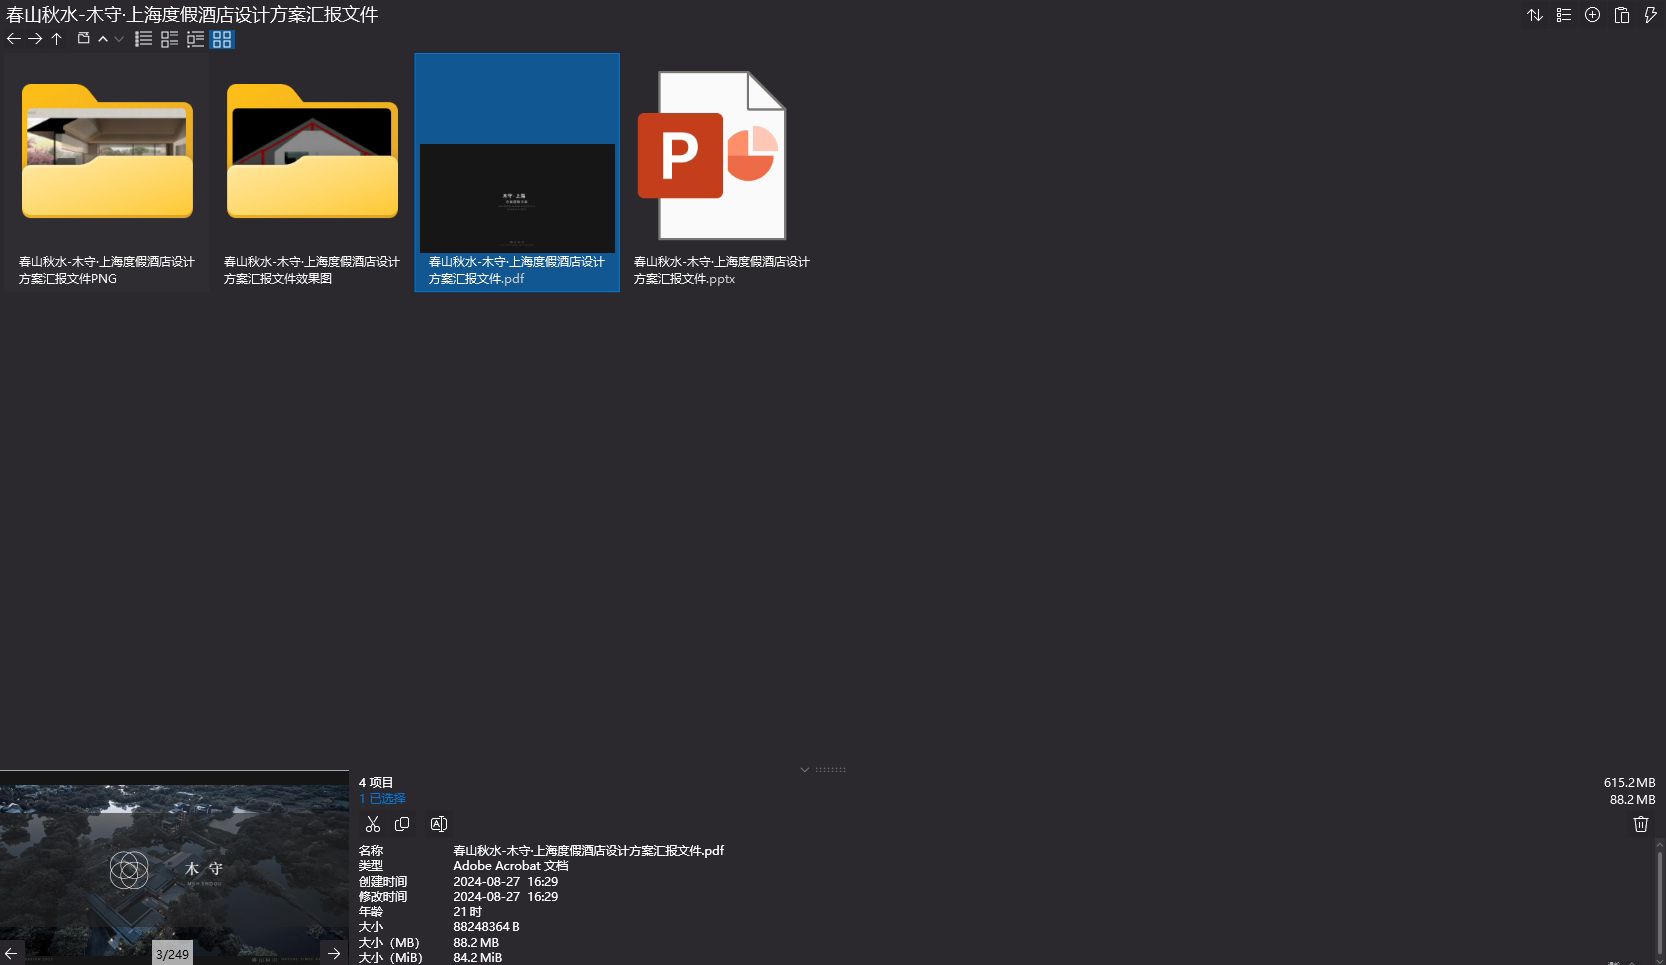Screen dimensions: 1666x965
Task: Click the clipboard paste icon
Action: click(1622, 15)
